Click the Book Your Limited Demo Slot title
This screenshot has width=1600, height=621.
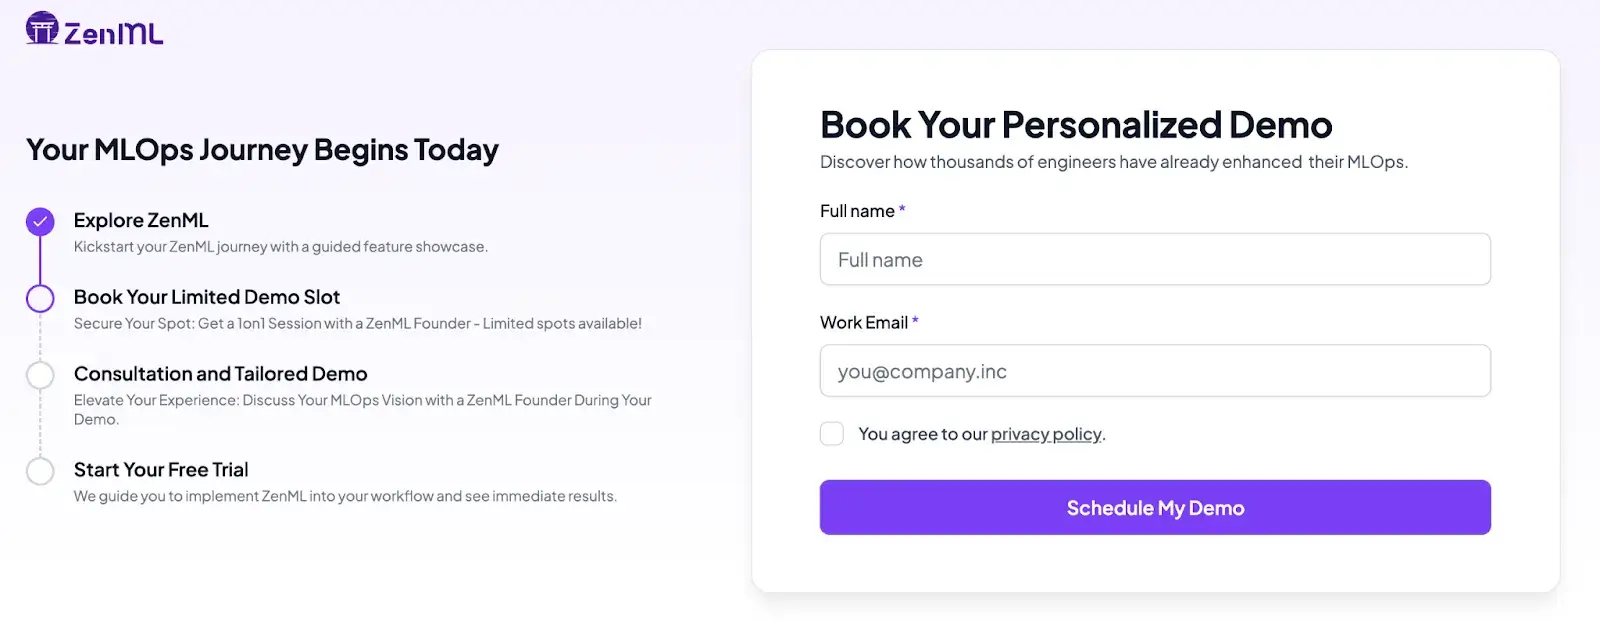[x=207, y=297]
